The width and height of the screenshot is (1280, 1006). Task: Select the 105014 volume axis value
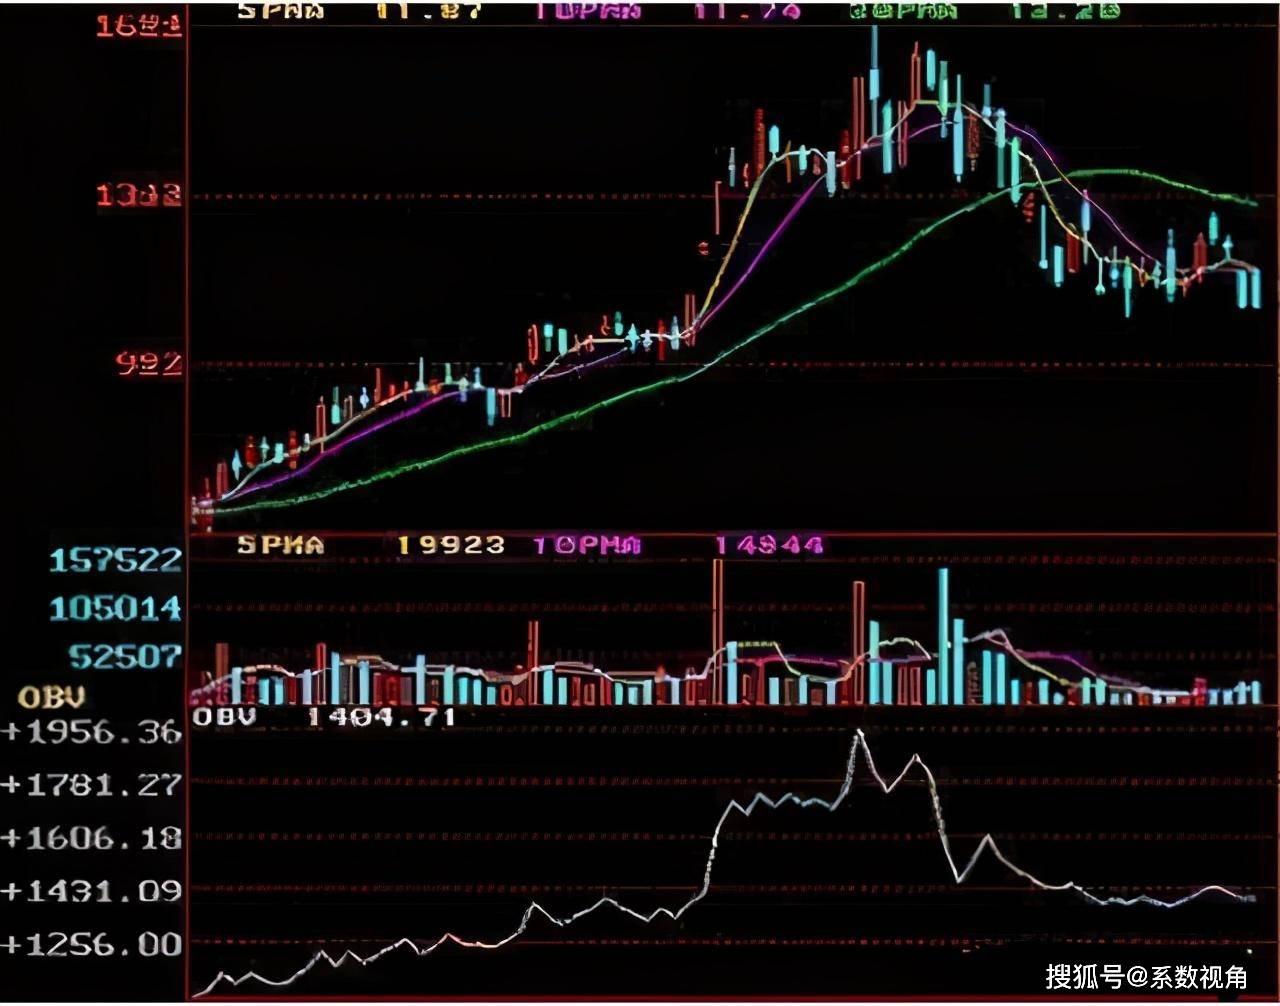click(116, 608)
